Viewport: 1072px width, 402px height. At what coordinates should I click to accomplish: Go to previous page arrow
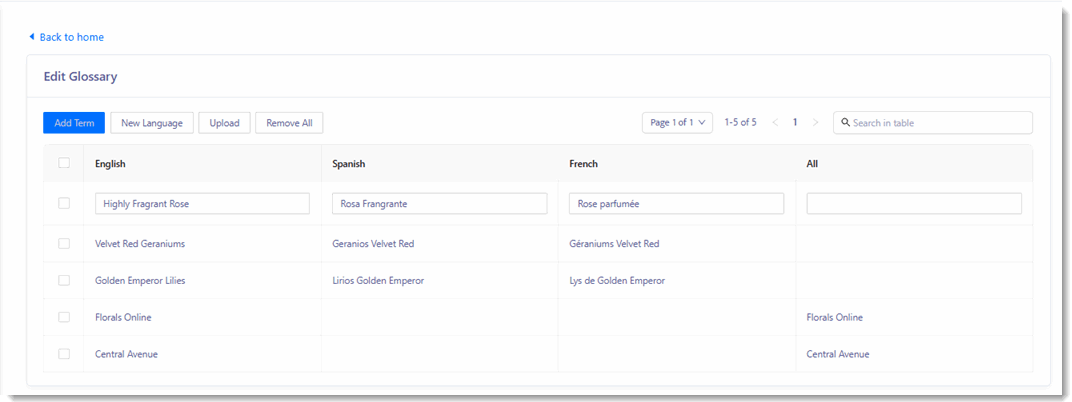pyautogui.click(x=775, y=123)
